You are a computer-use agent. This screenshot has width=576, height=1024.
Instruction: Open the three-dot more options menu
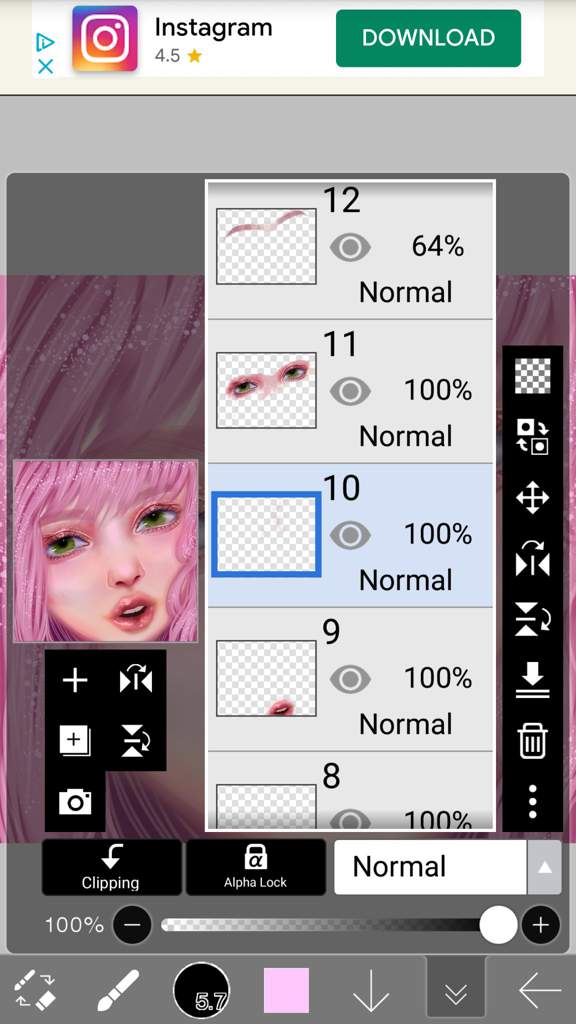tap(532, 801)
